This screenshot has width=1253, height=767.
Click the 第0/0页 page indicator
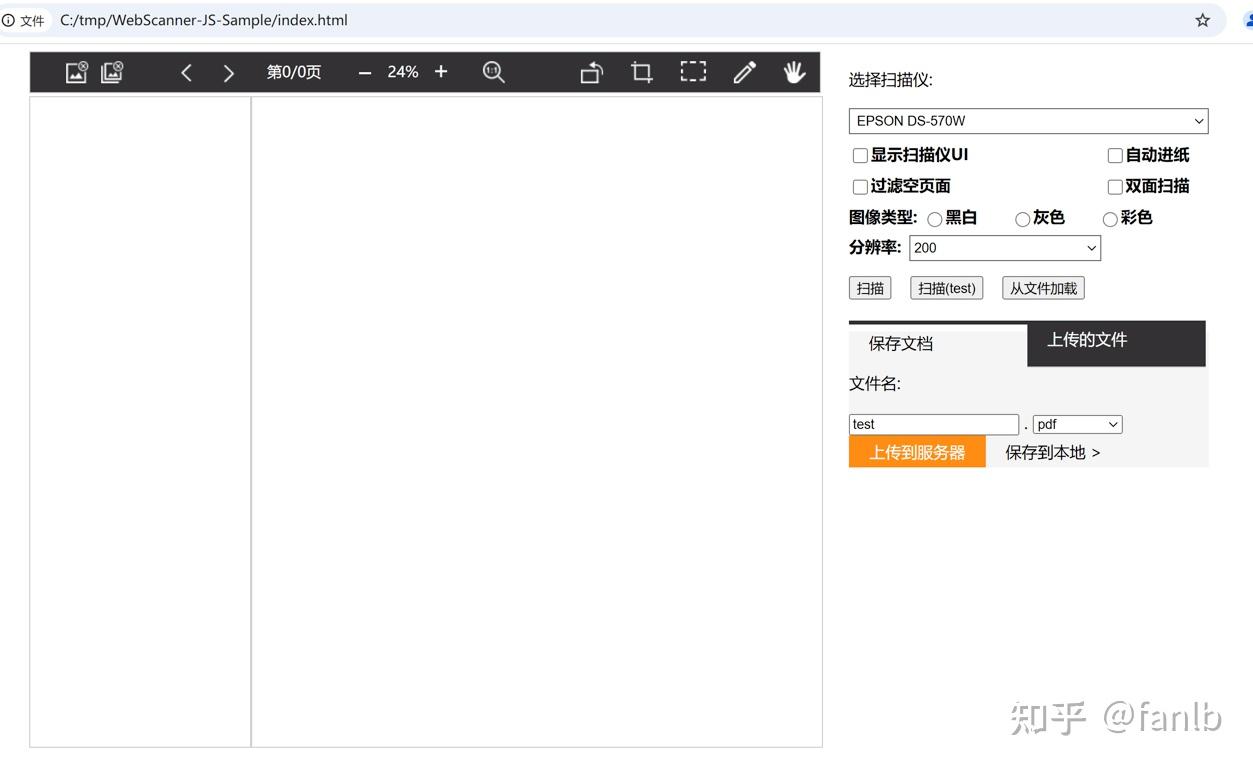pos(294,72)
